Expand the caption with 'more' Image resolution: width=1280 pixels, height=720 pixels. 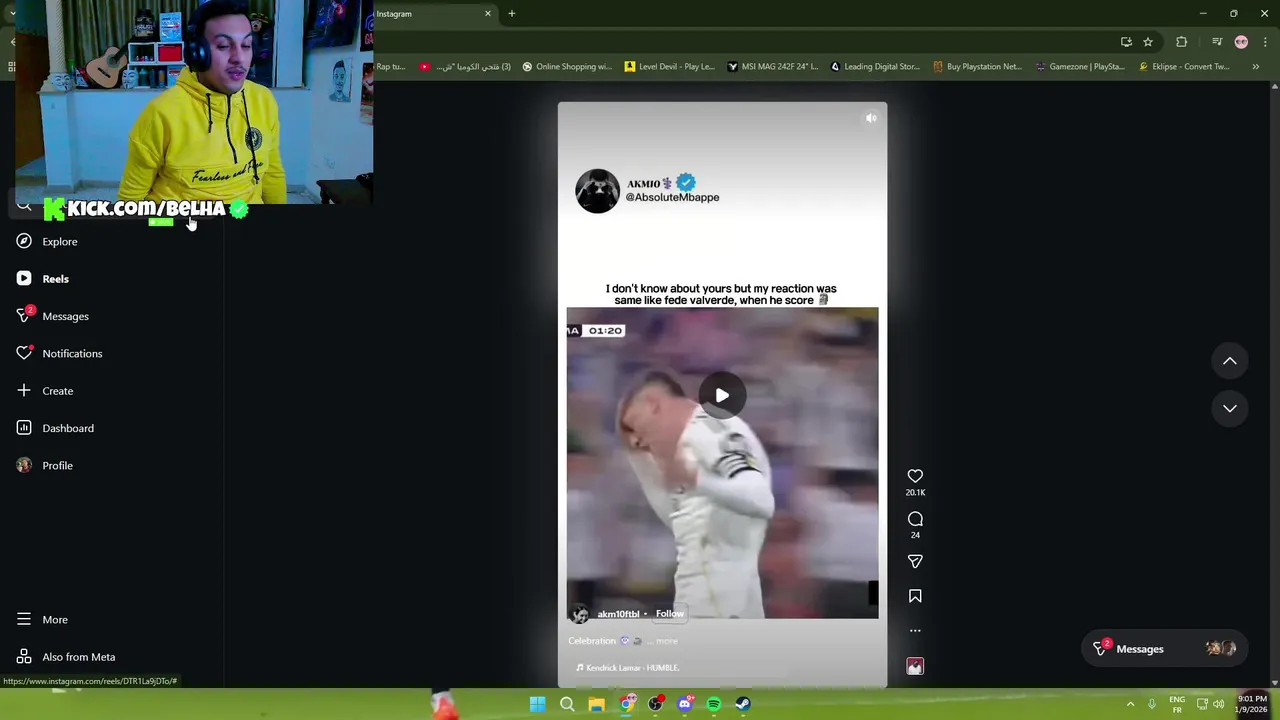pos(667,641)
